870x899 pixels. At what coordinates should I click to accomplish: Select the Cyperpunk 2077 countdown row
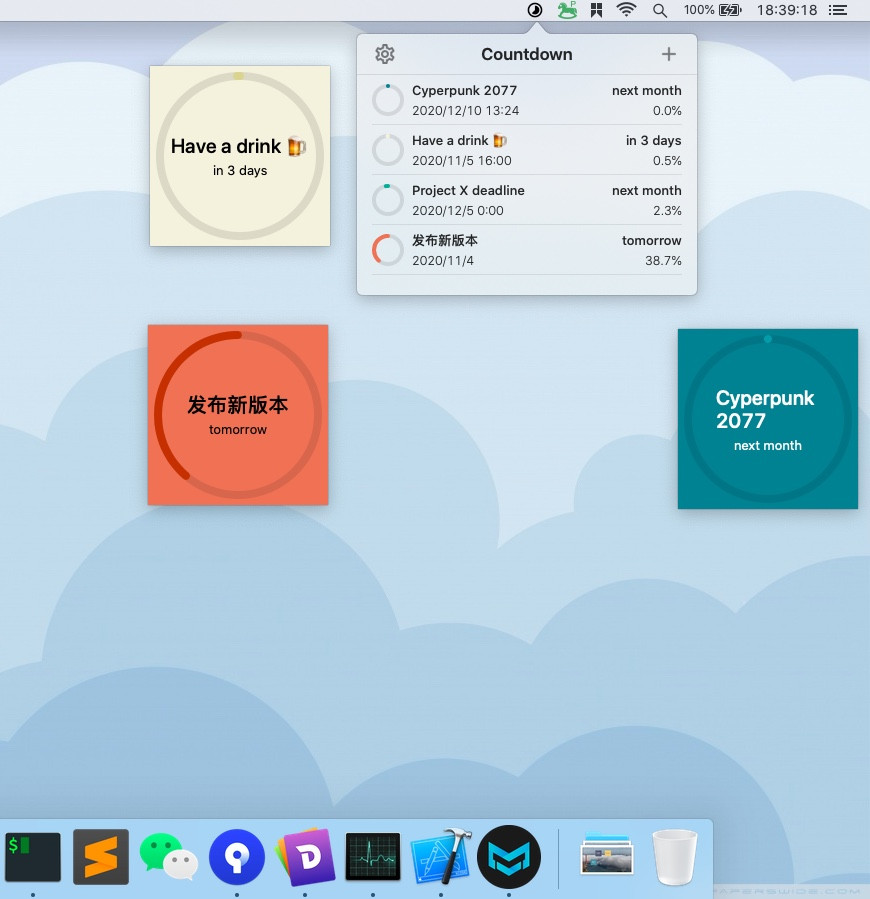pyautogui.click(x=526, y=100)
